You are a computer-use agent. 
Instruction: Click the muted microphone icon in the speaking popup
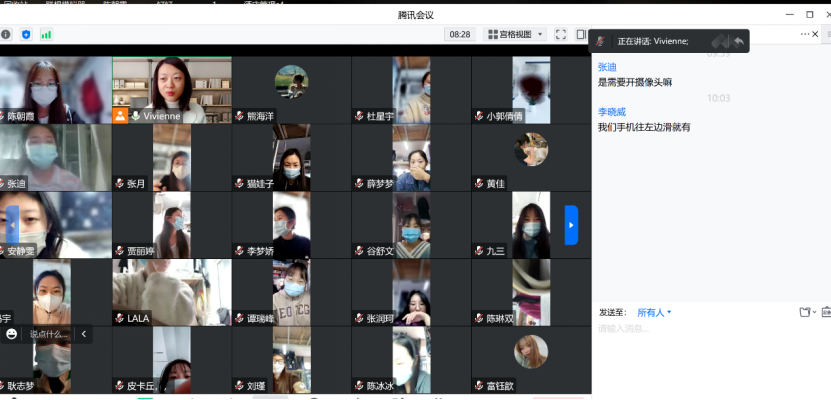tap(600, 41)
